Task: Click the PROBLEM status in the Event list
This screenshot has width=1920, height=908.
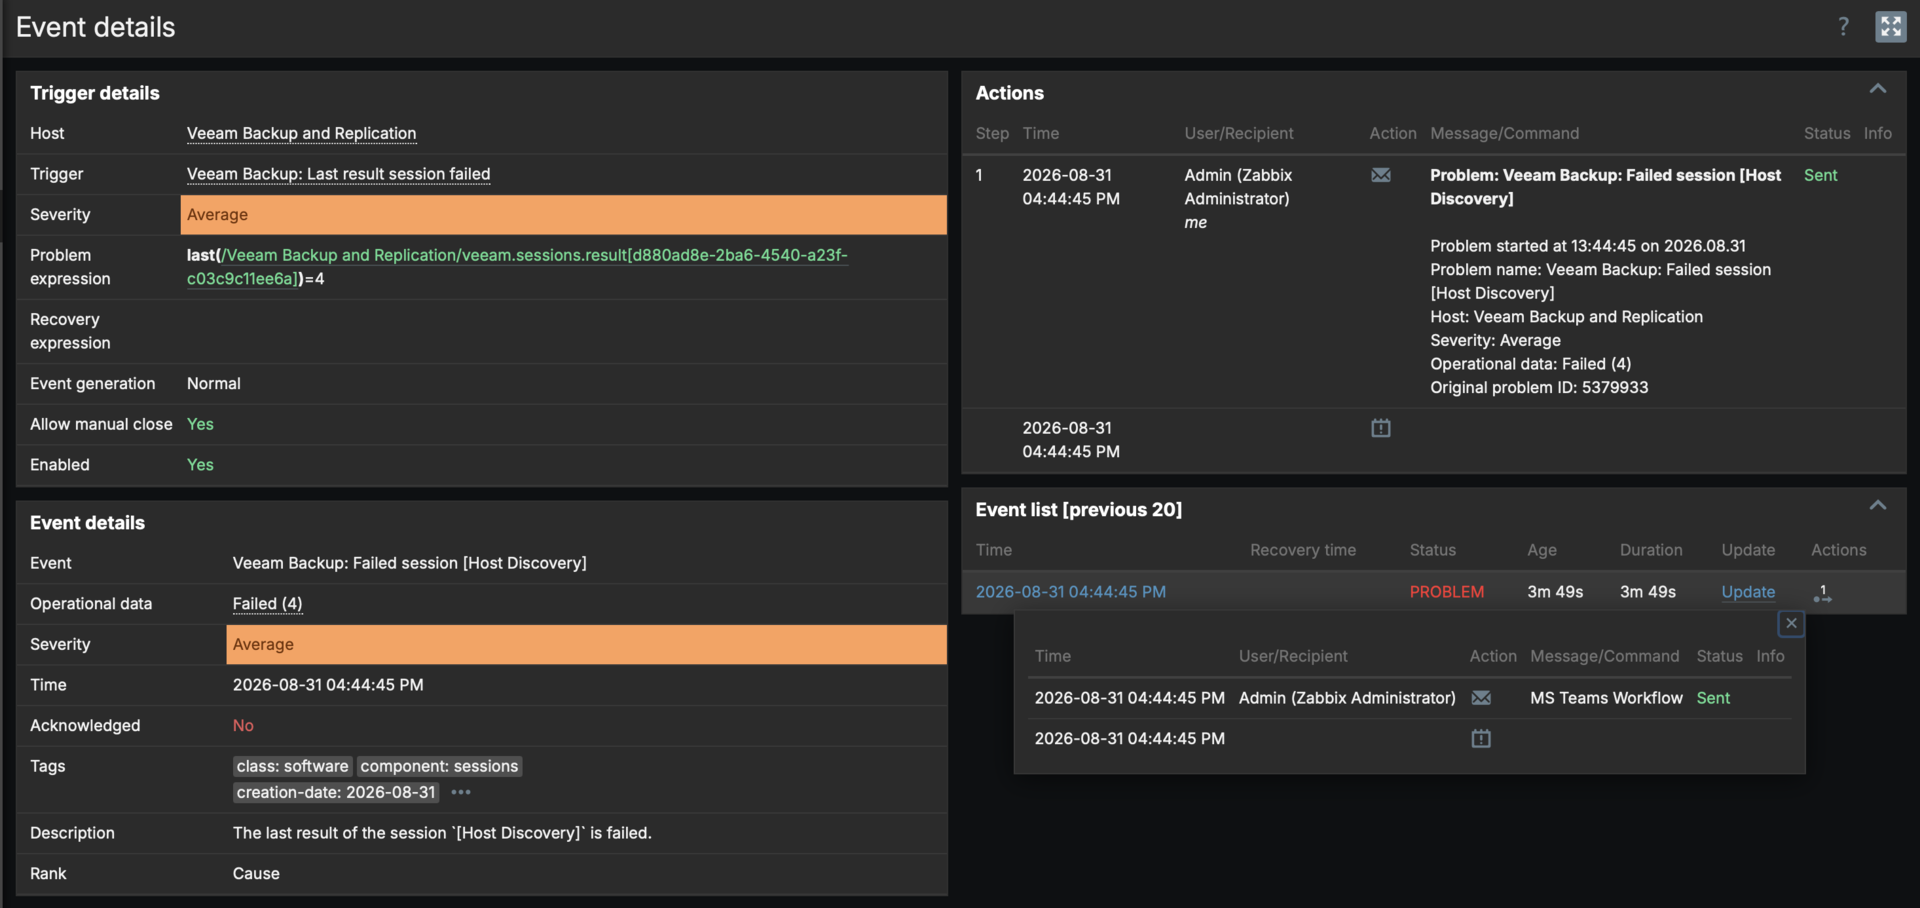Action: point(1446,592)
